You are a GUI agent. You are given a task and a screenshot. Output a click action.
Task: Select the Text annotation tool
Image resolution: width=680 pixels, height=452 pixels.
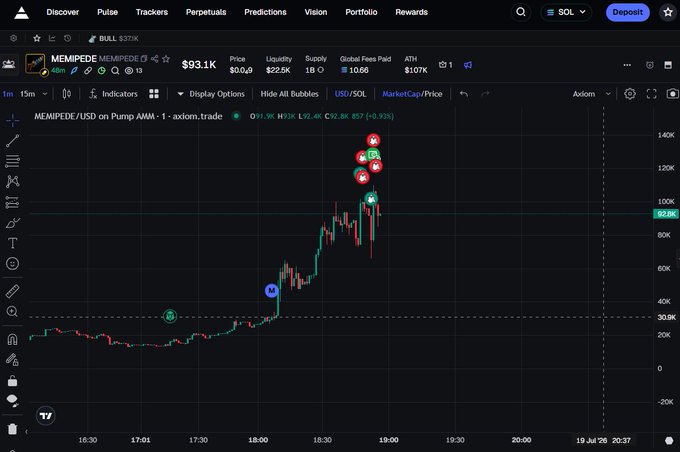13,243
